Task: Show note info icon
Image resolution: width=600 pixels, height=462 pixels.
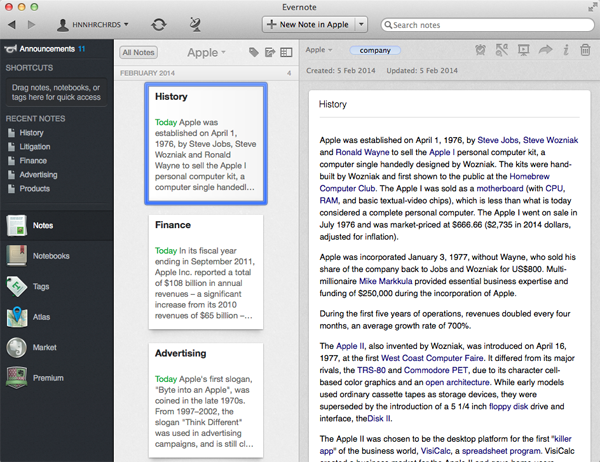Action: click(566, 50)
